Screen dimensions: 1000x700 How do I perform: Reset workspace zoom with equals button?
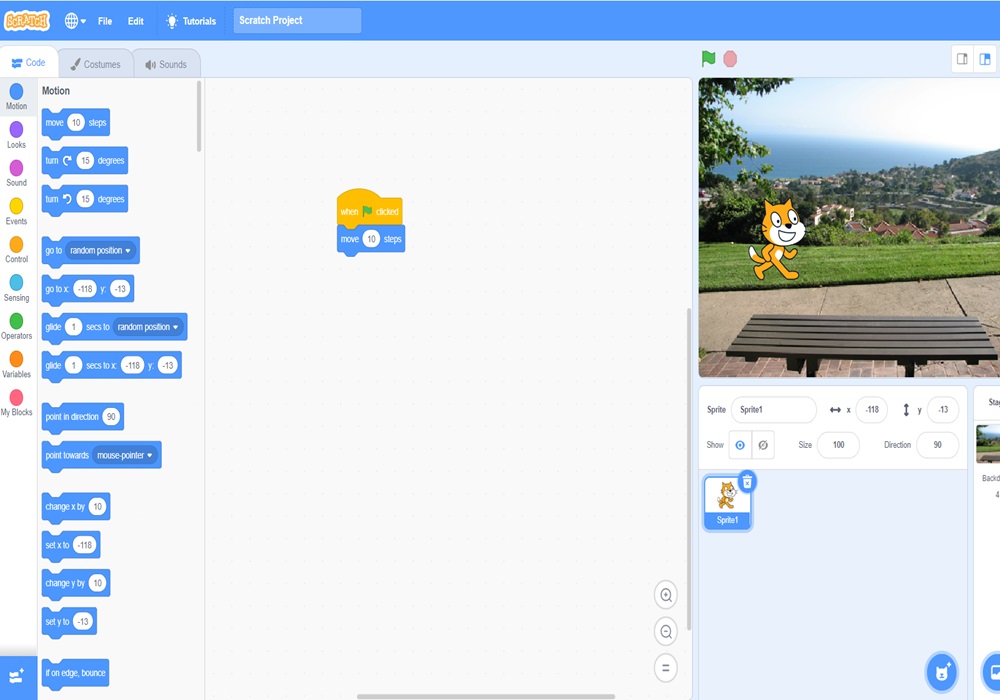coord(666,668)
